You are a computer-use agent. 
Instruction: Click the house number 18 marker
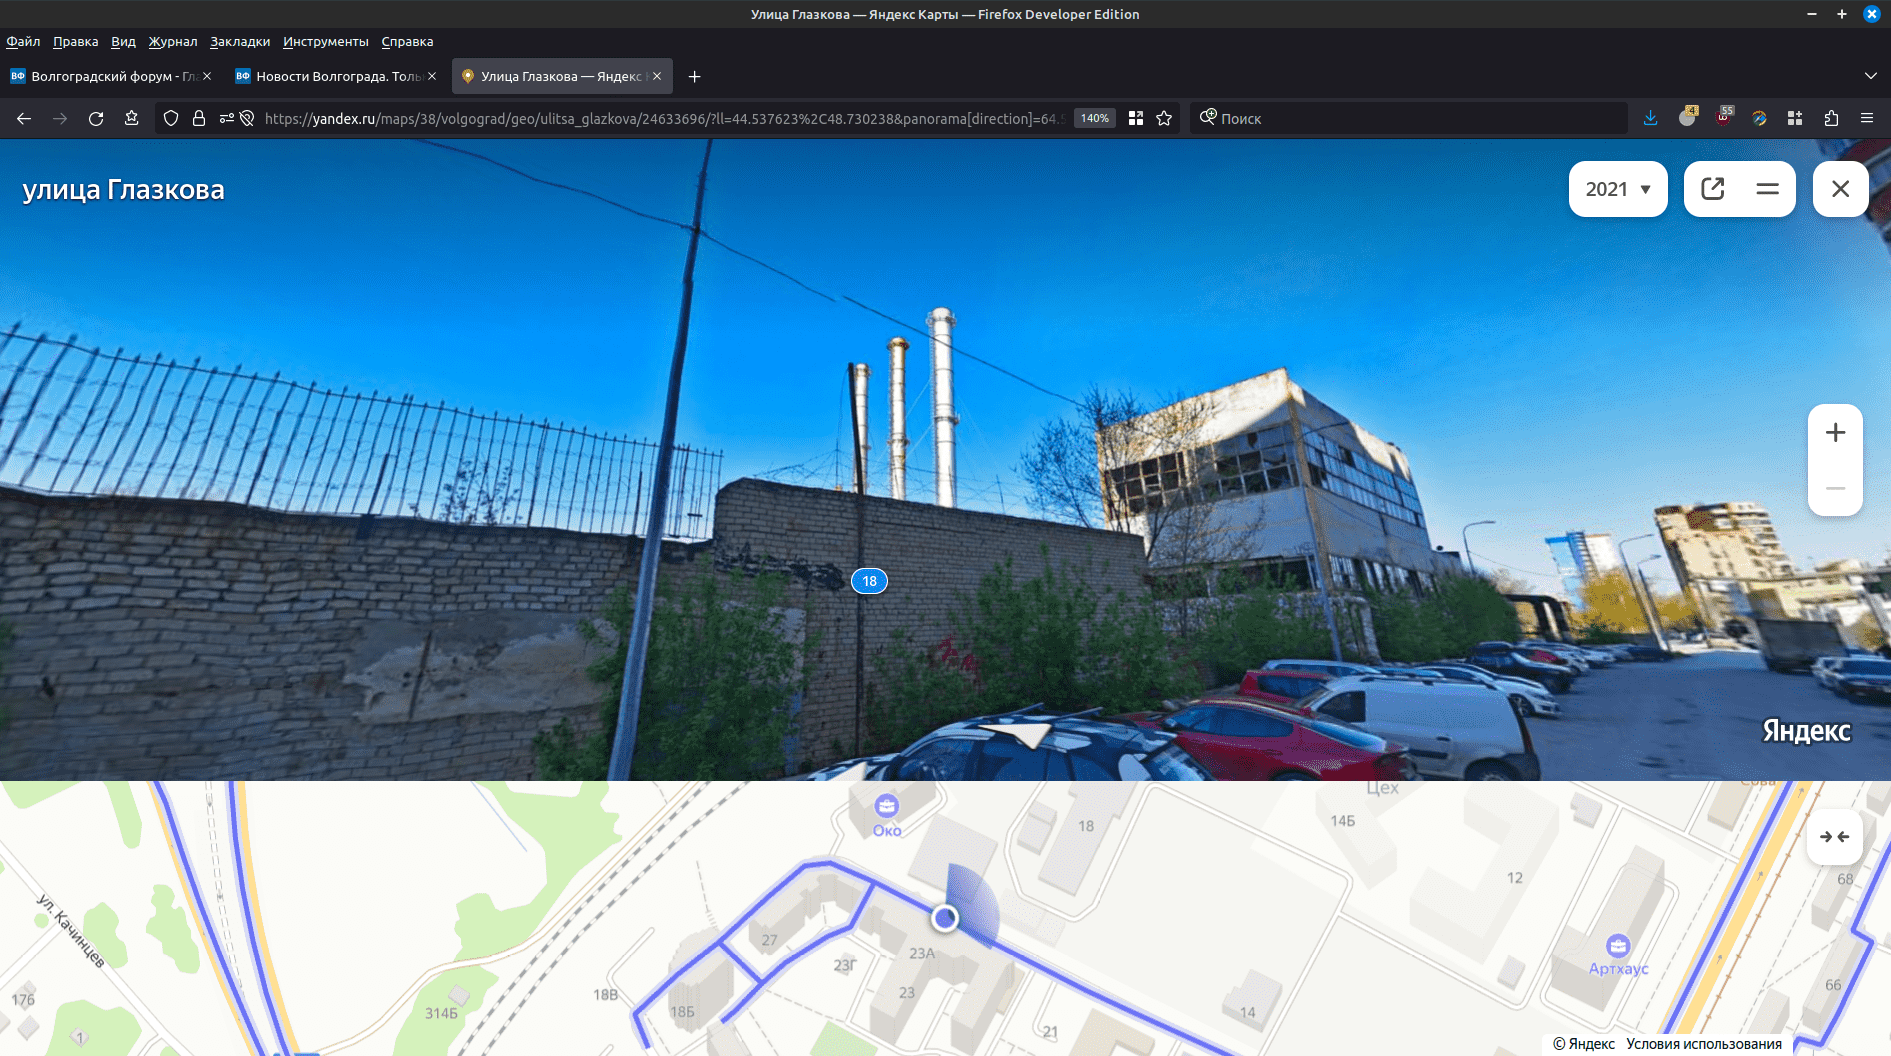pyautogui.click(x=869, y=581)
